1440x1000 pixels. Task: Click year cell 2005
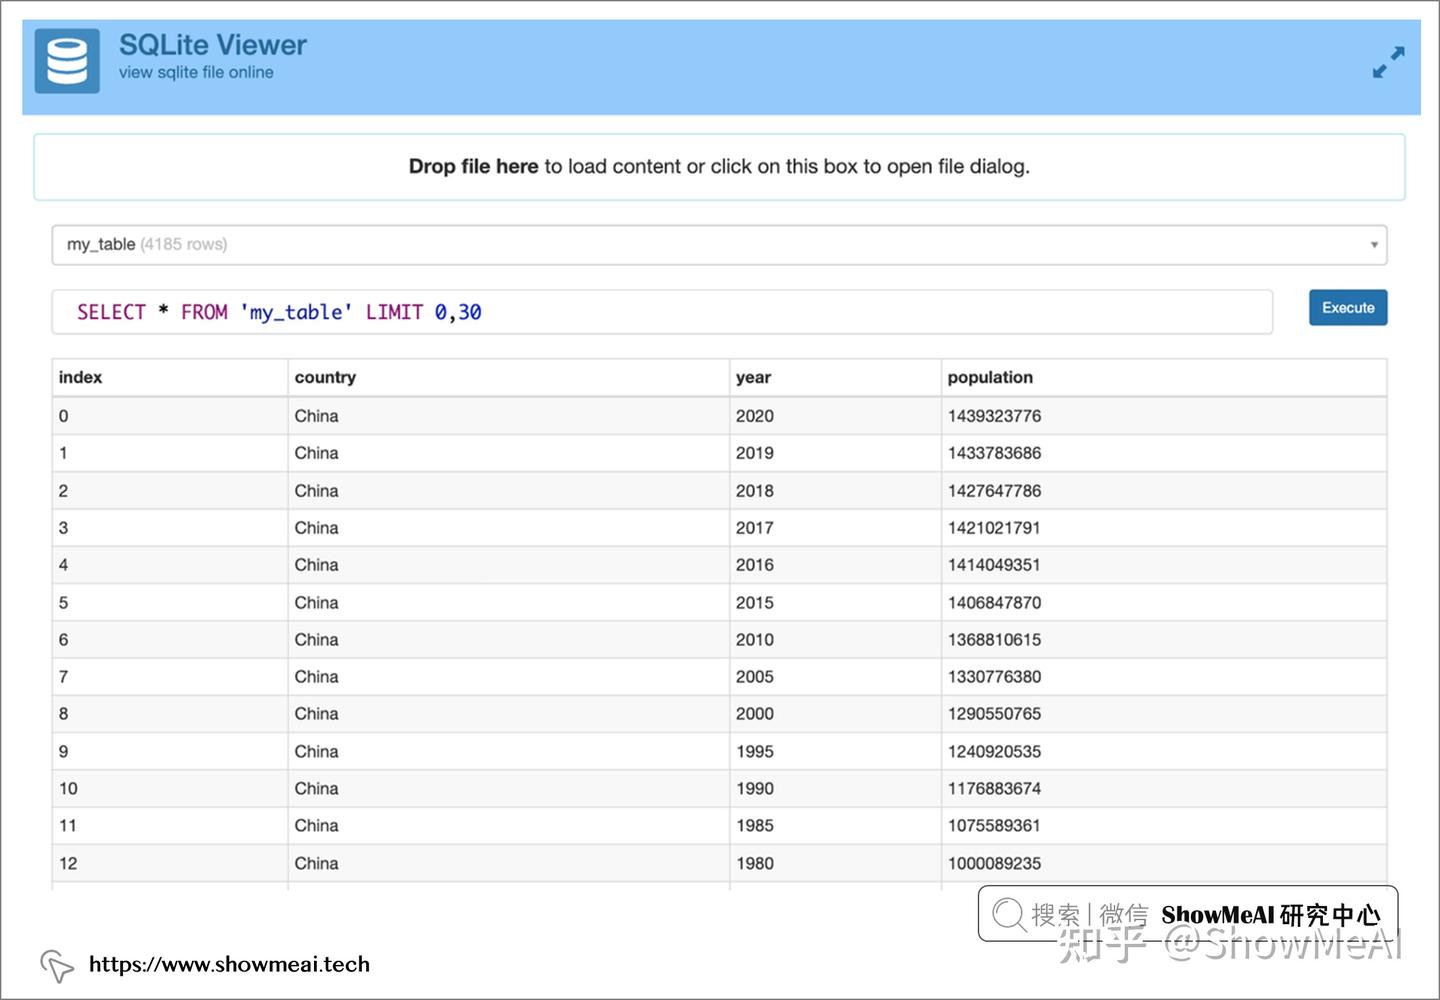pyautogui.click(x=836, y=677)
